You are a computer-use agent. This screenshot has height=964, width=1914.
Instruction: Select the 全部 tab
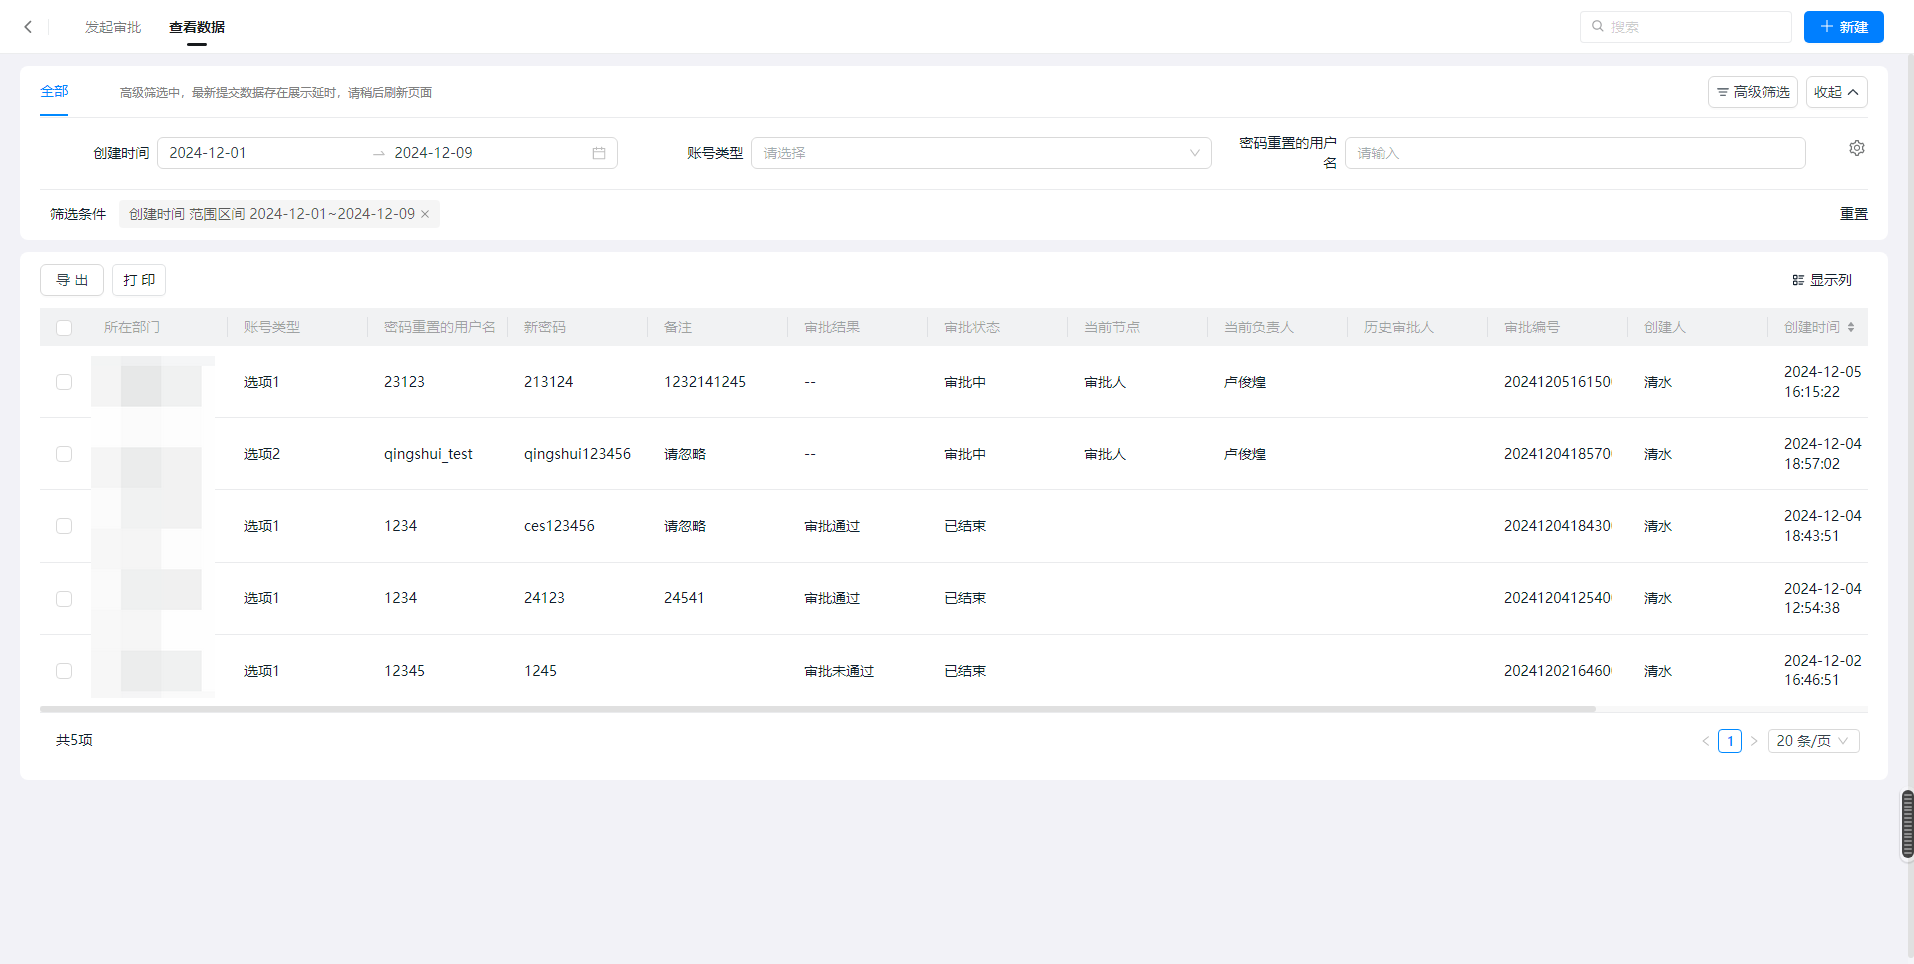[54, 91]
